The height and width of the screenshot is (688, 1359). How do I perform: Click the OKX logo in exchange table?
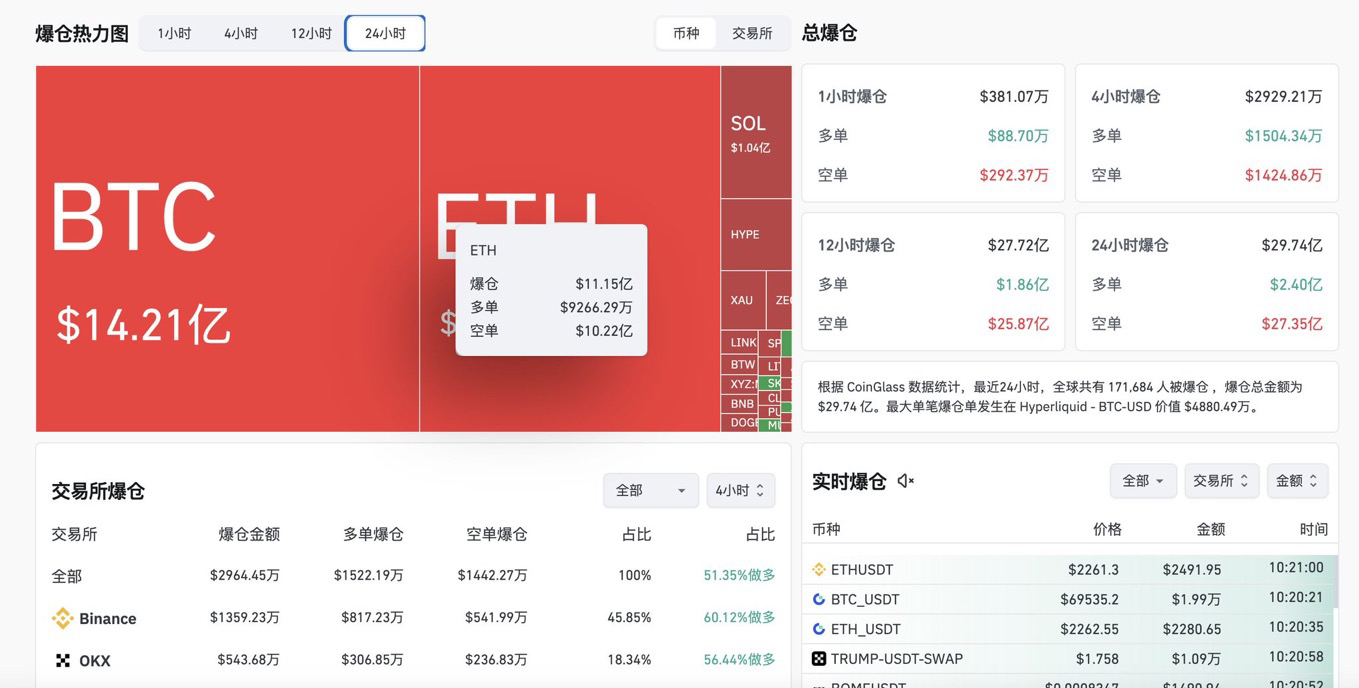point(63,660)
